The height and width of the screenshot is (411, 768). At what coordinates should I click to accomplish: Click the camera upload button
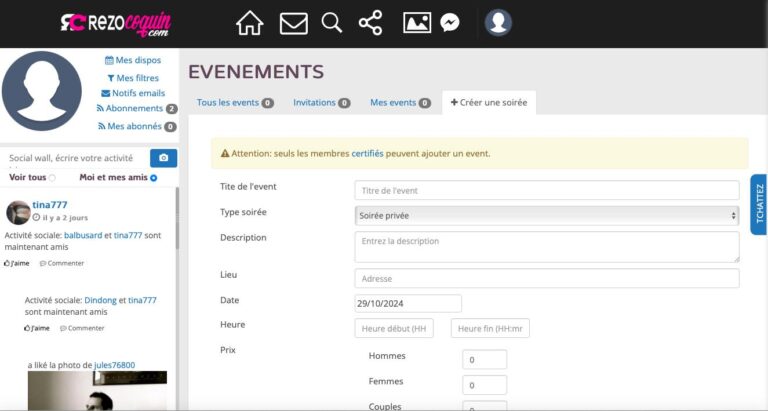click(x=164, y=158)
